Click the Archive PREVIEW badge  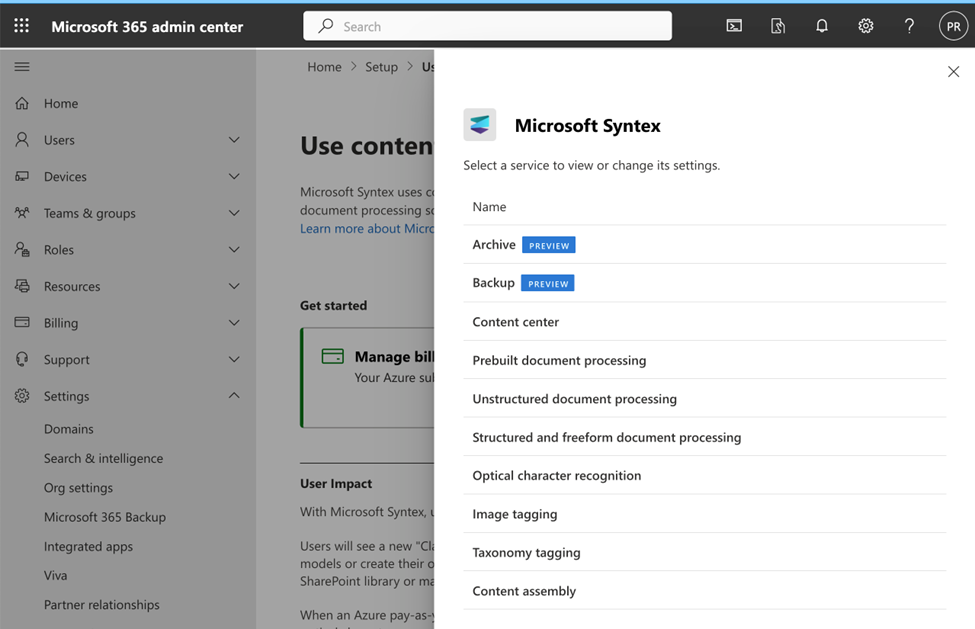(548, 245)
